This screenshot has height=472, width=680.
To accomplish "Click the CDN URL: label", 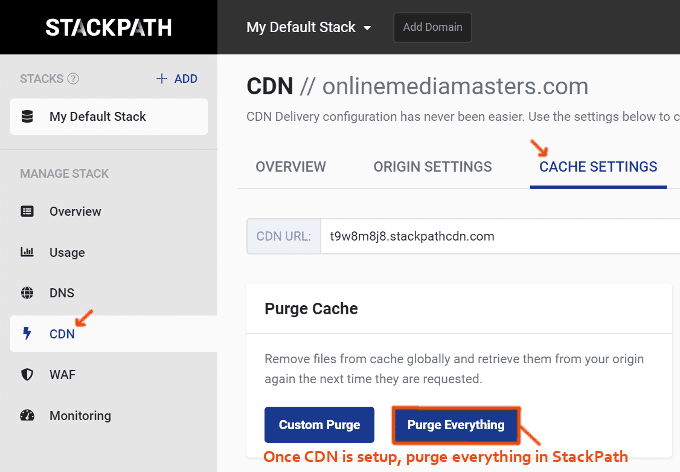I will 284,236.
